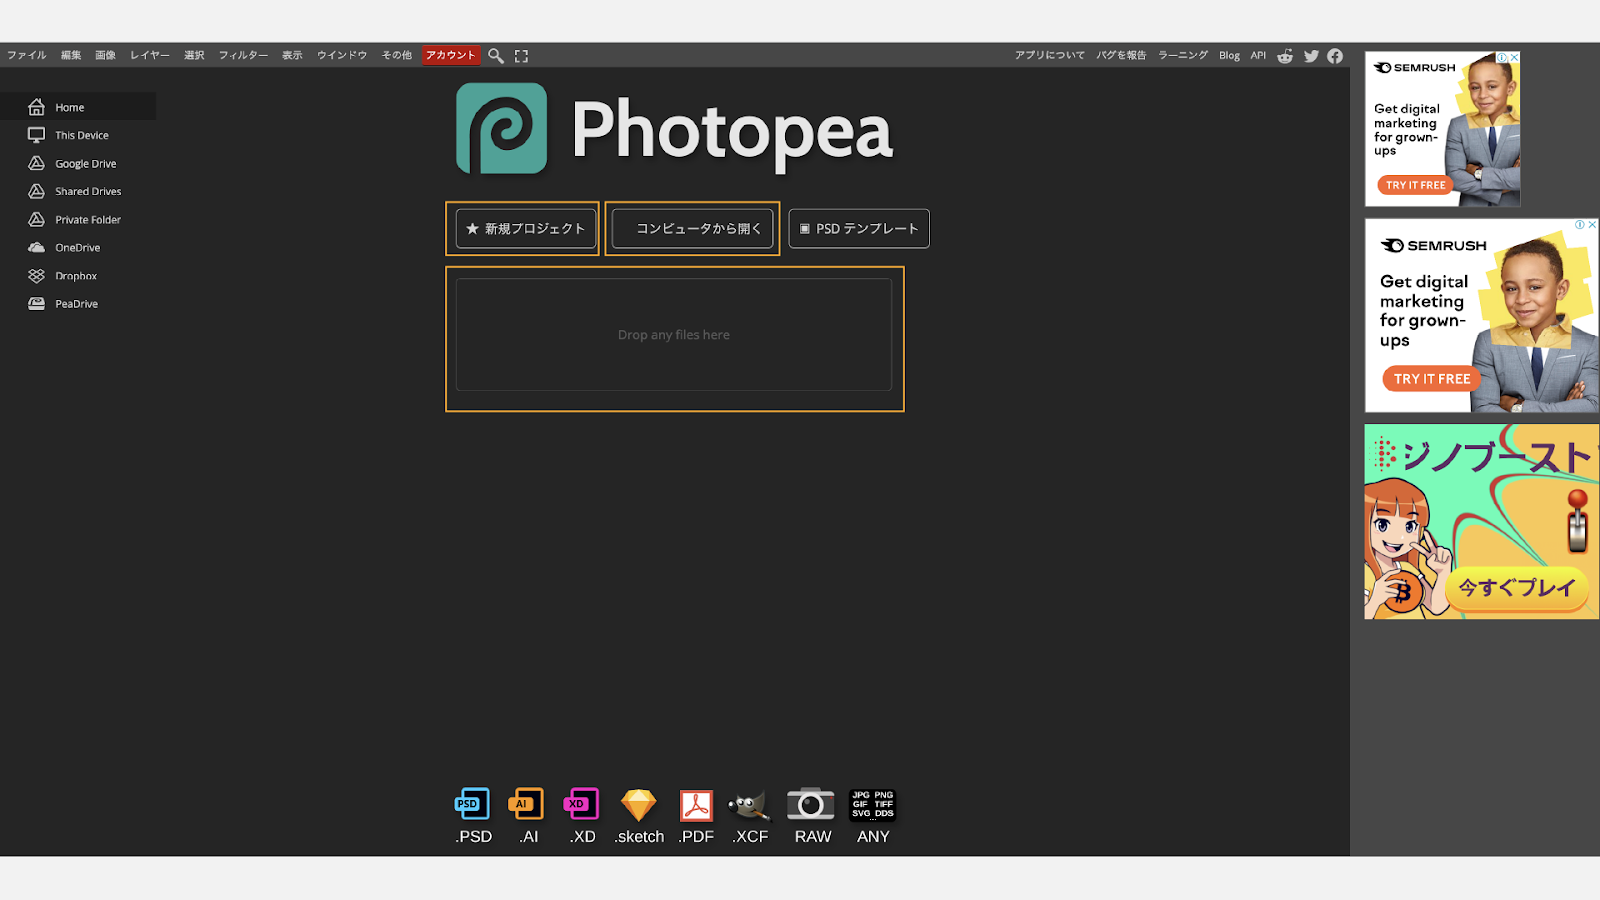Viewport: 1600px width, 900px height.
Task: Open the レイヤー menu
Action: 150,56
